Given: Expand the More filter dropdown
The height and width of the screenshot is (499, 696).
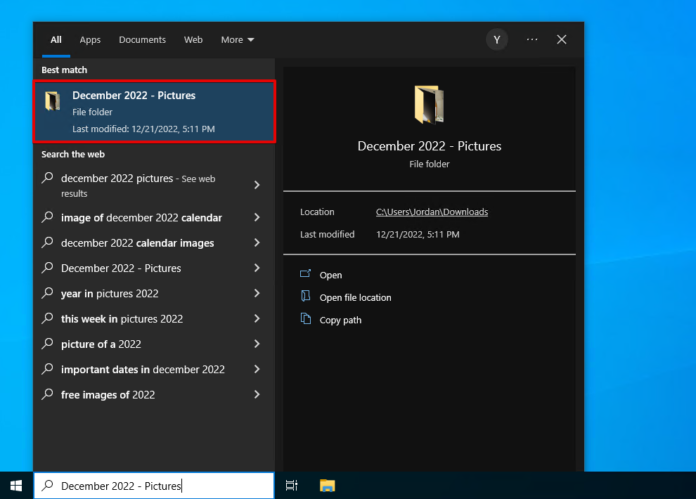Looking at the screenshot, I should click(237, 40).
